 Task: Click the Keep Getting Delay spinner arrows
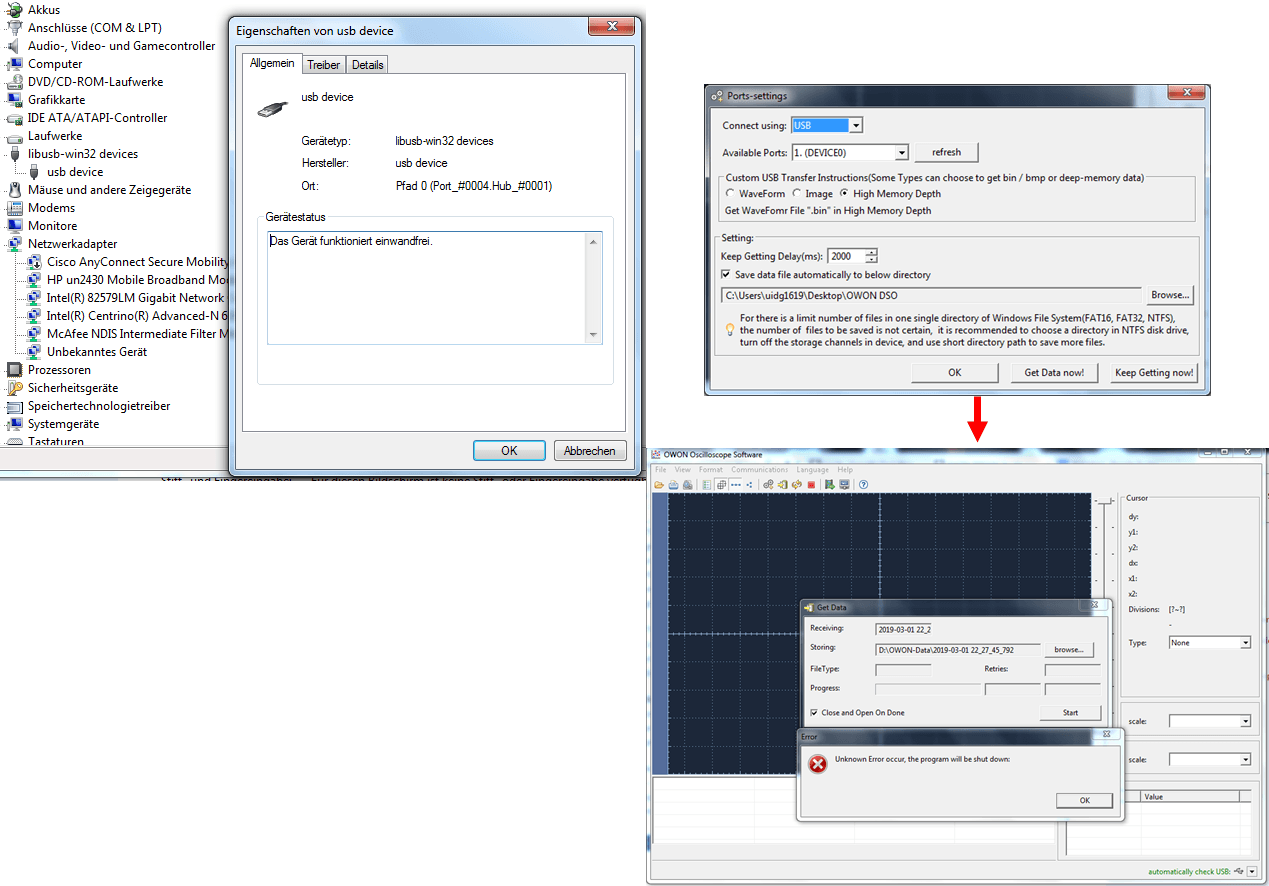click(x=871, y=256)
